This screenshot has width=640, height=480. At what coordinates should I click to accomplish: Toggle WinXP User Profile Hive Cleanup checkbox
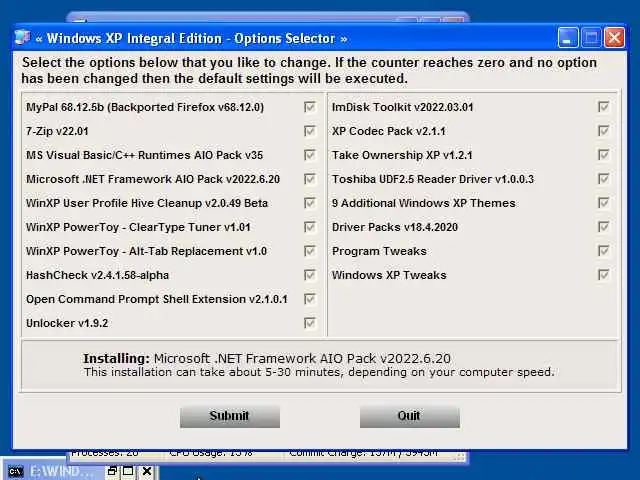(x=310, y=203)
